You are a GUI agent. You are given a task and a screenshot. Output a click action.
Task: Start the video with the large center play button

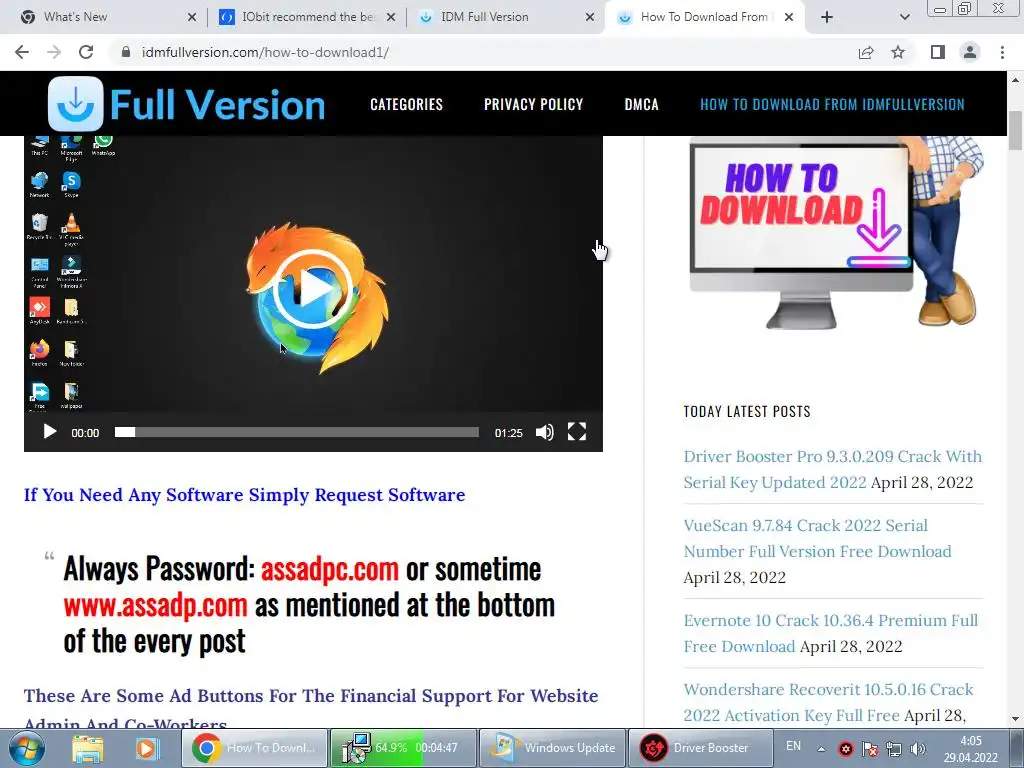(313, 289)
